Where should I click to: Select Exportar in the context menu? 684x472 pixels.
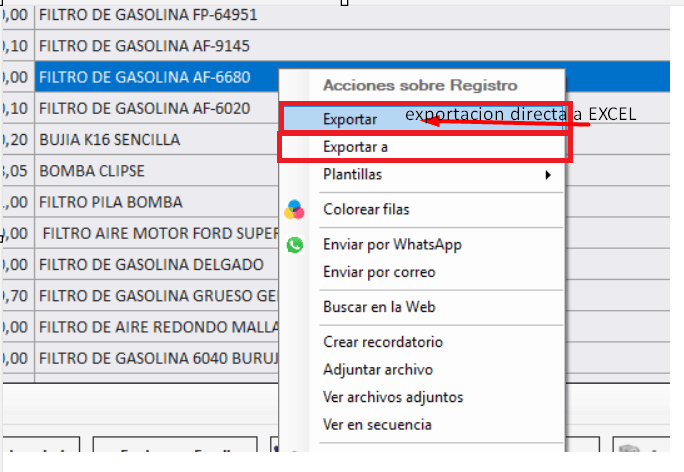(x=350, y=119)
